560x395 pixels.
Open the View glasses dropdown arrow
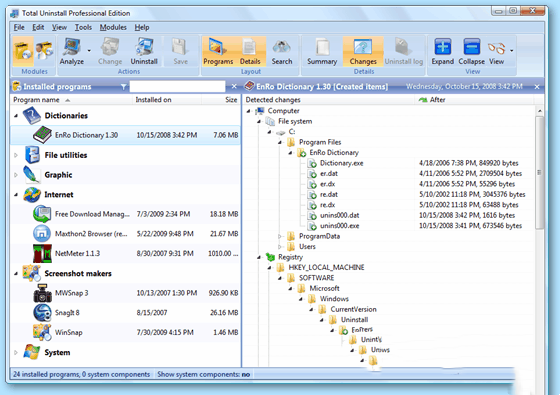(512, 50)
